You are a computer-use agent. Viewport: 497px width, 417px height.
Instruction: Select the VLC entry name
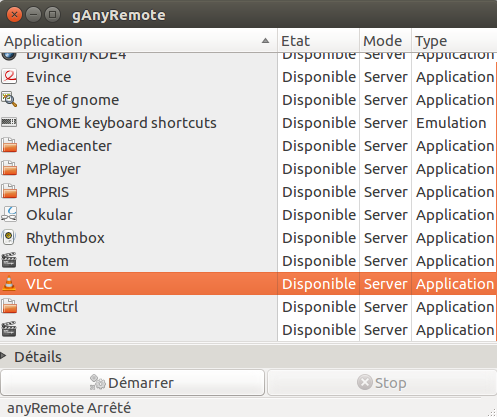pos(39,284)
